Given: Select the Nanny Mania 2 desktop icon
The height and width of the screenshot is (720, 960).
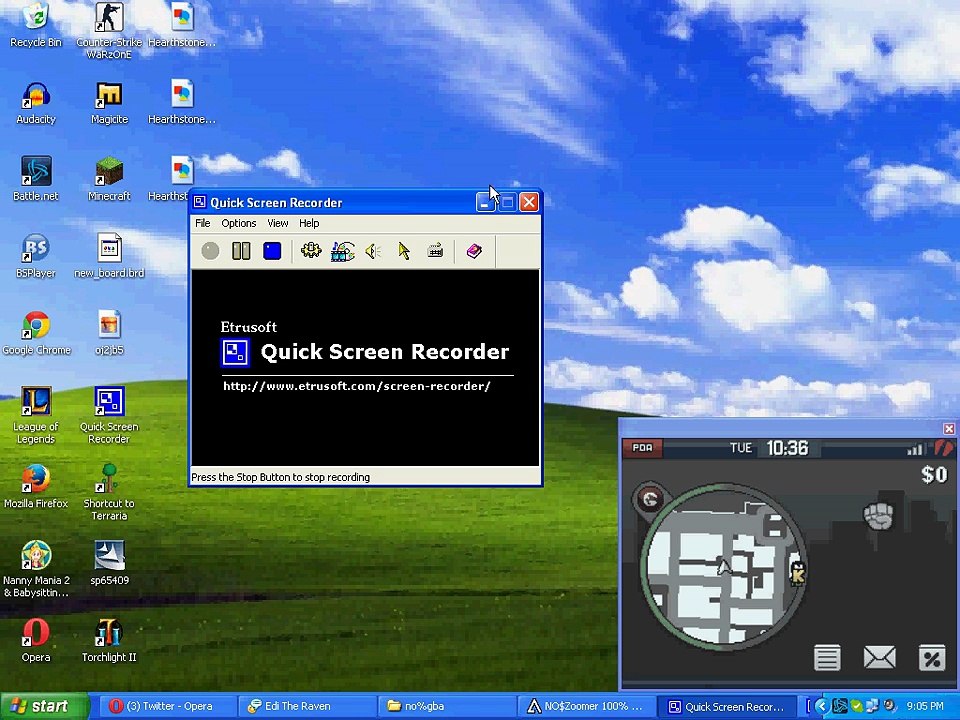Looking at the screenshot, I should pos(36,569).
